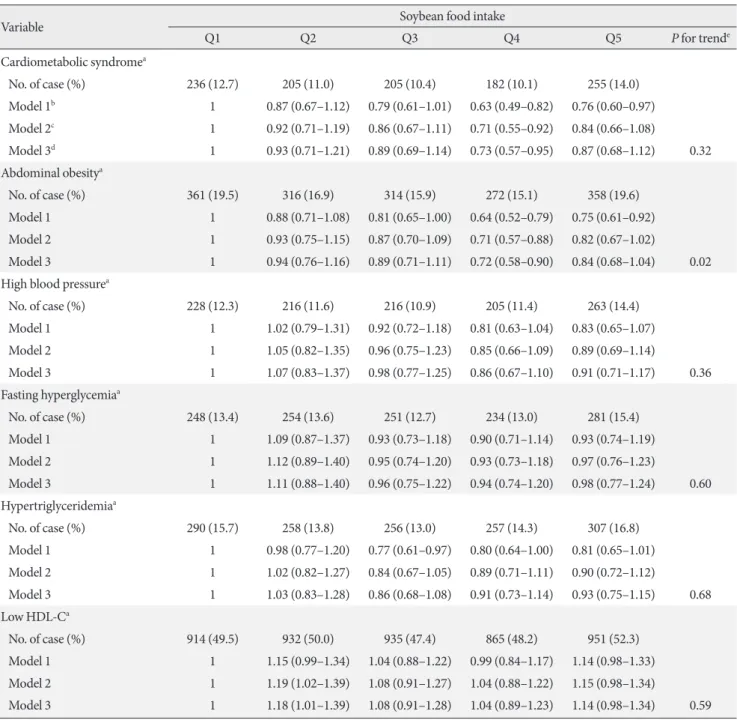Select P for trend value 0.60

click(x=700, y=484)
